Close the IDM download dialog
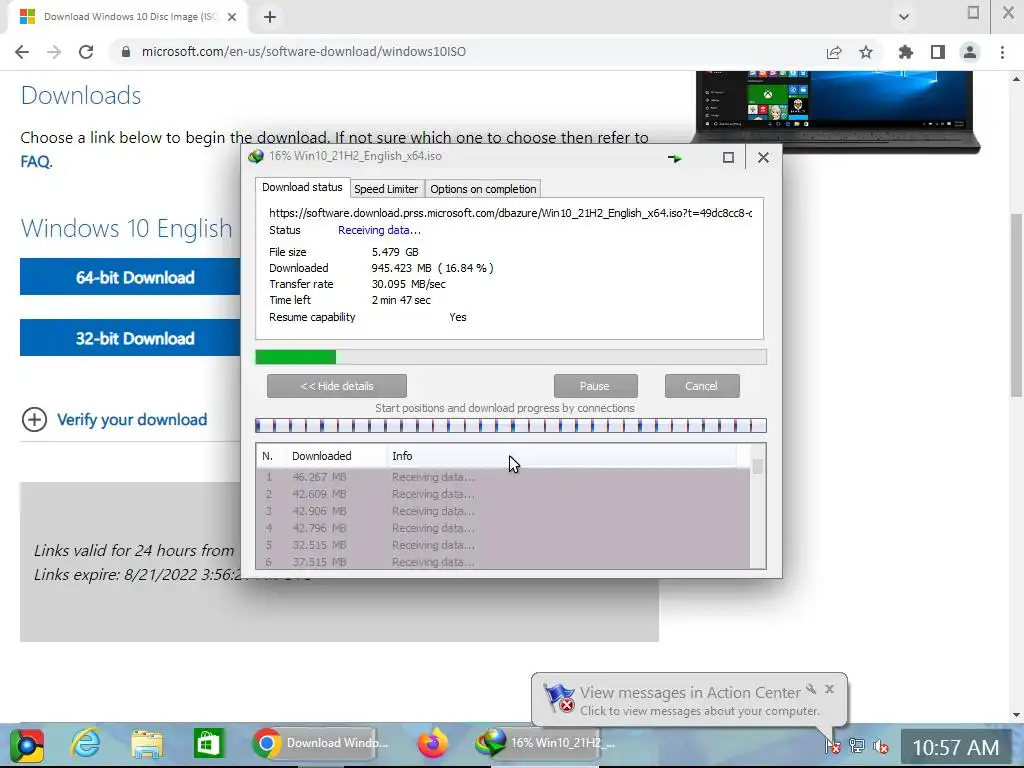1024x768 pixels. point(763,157)
